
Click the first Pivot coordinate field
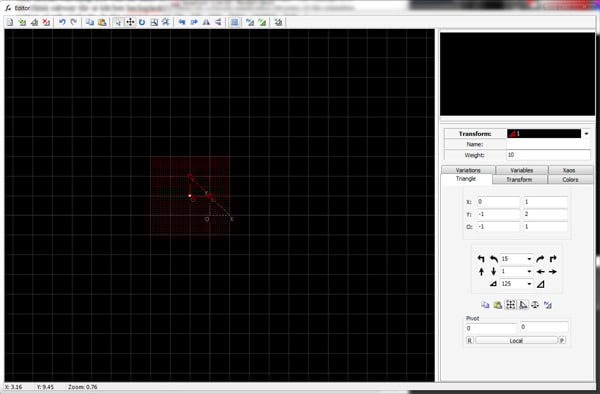pos(491,328)
